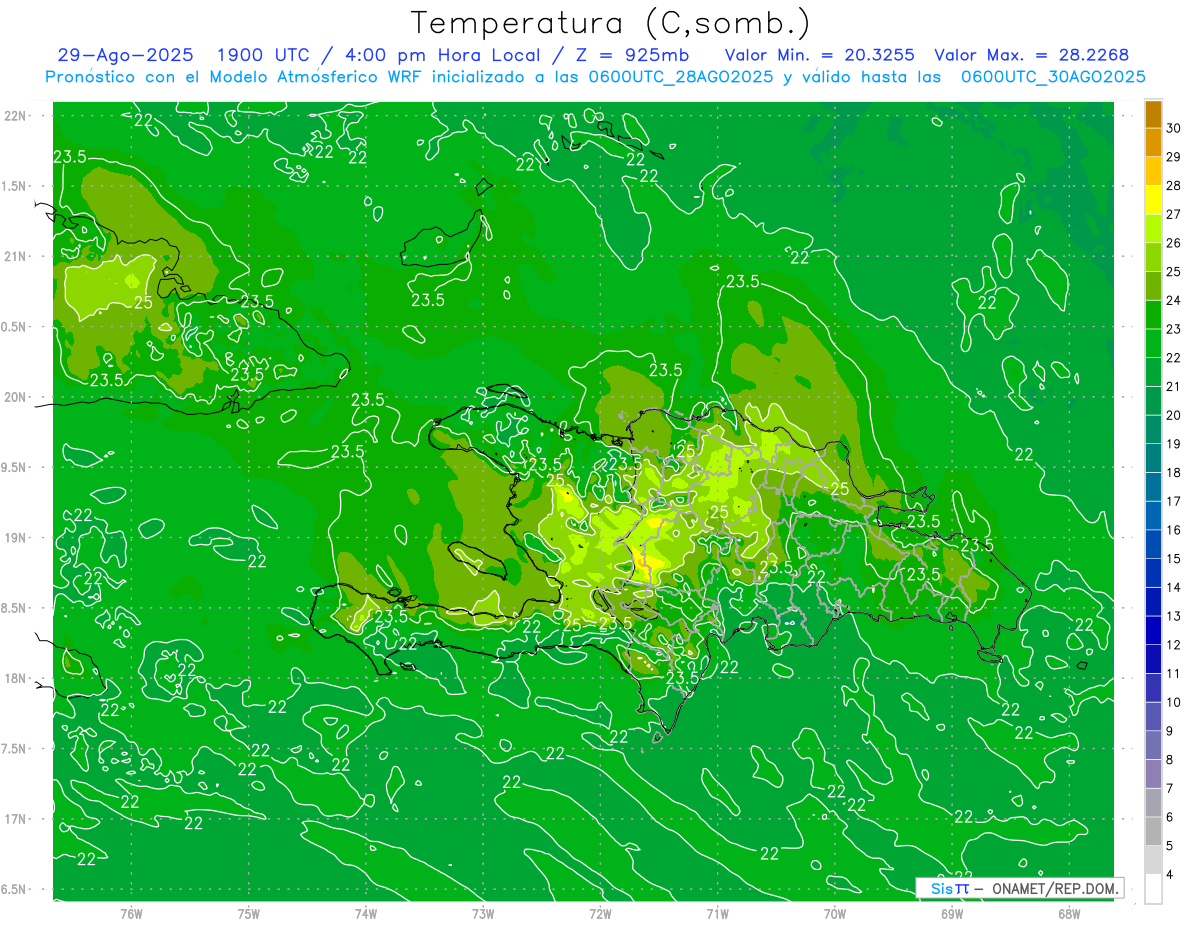Click color scale label '10'
1200x927 pixels.
pos(1174,702)
